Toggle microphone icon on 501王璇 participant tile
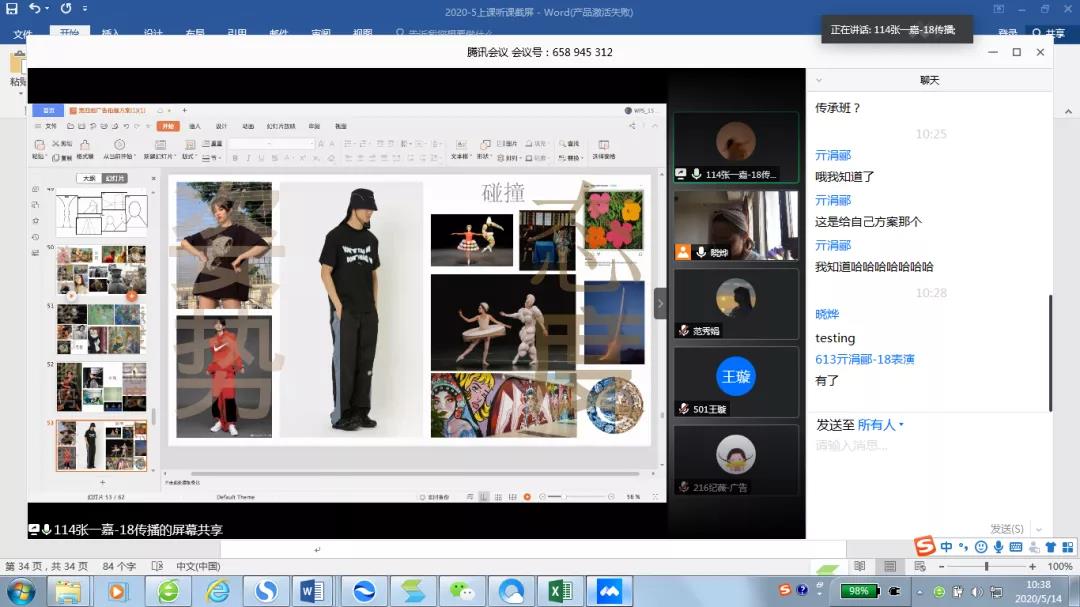Screen dimensions: 1080x607 (684, 409)
